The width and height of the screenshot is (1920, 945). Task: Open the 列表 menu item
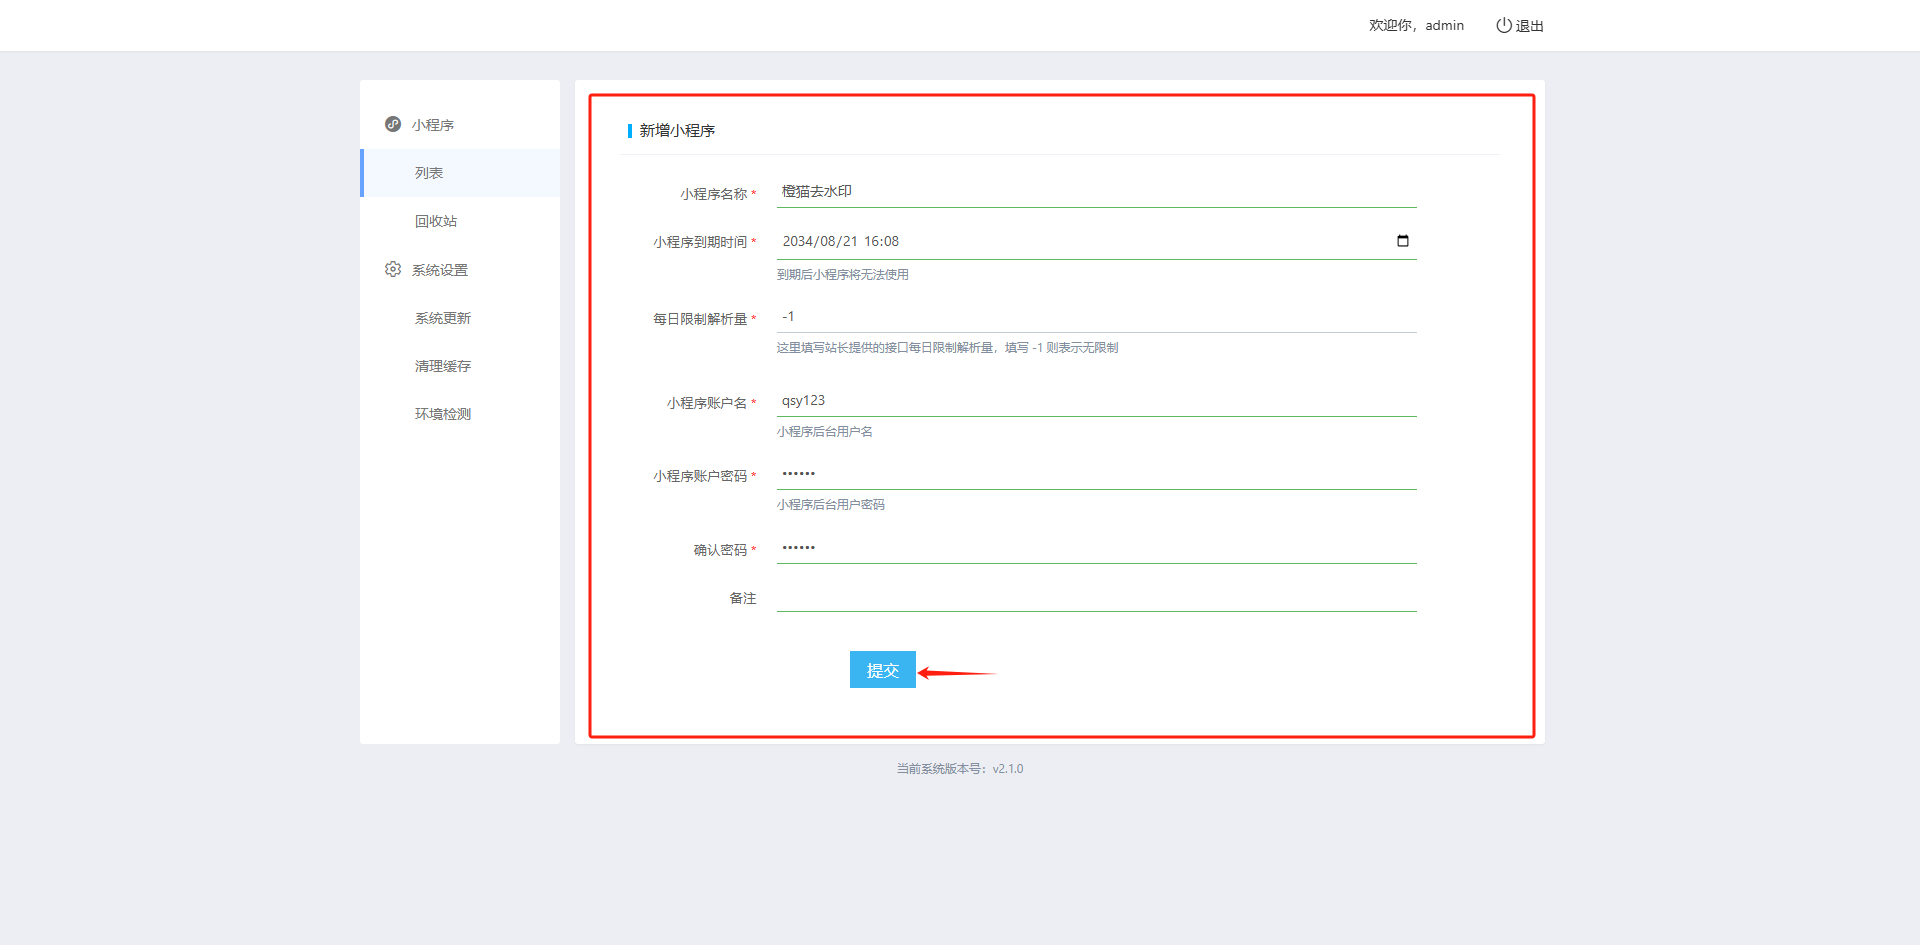pos(429,173)
